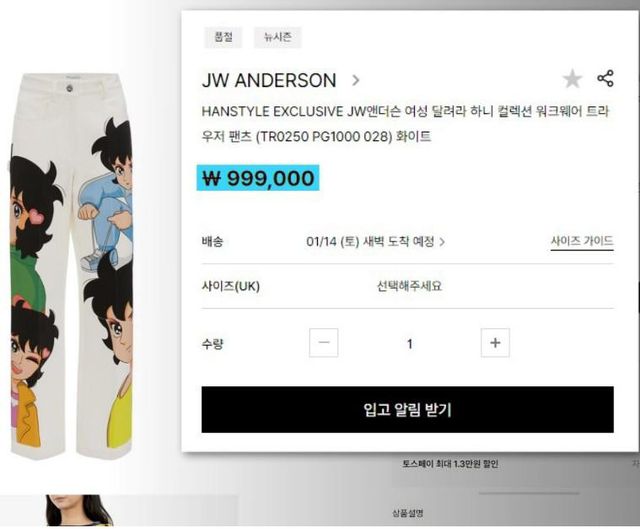Click the highlighted ₩ 999,000 price
640x529 pixels.
(x=258, y=178)
